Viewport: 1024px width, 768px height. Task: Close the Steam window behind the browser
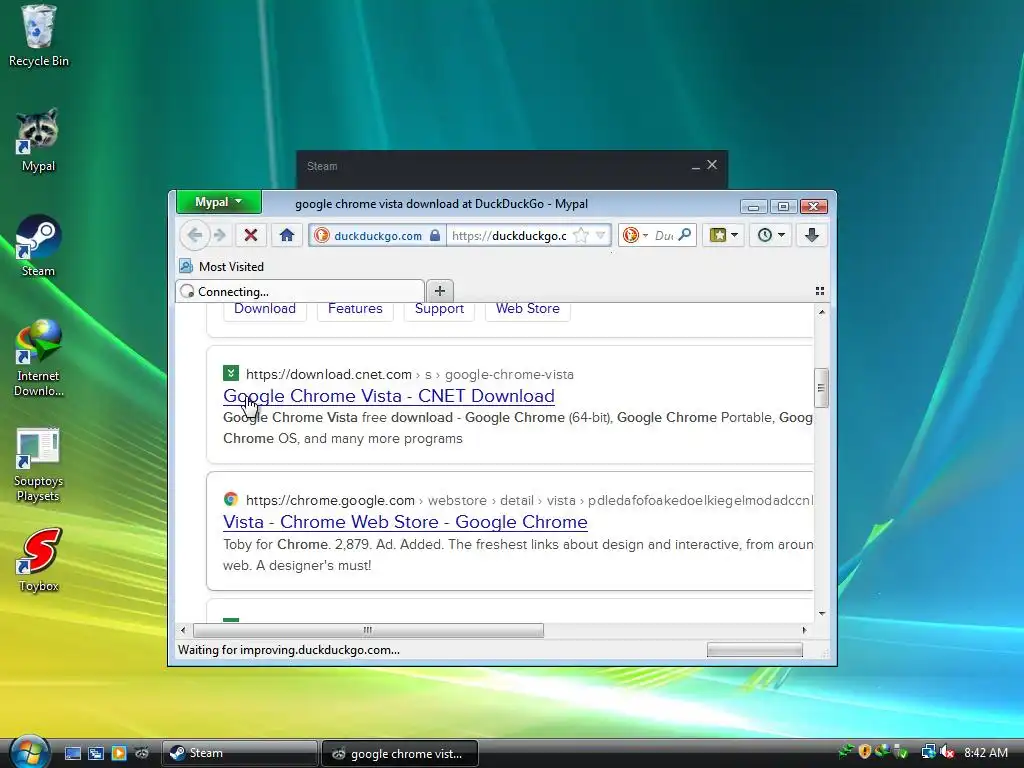click(x=712, y=165)
